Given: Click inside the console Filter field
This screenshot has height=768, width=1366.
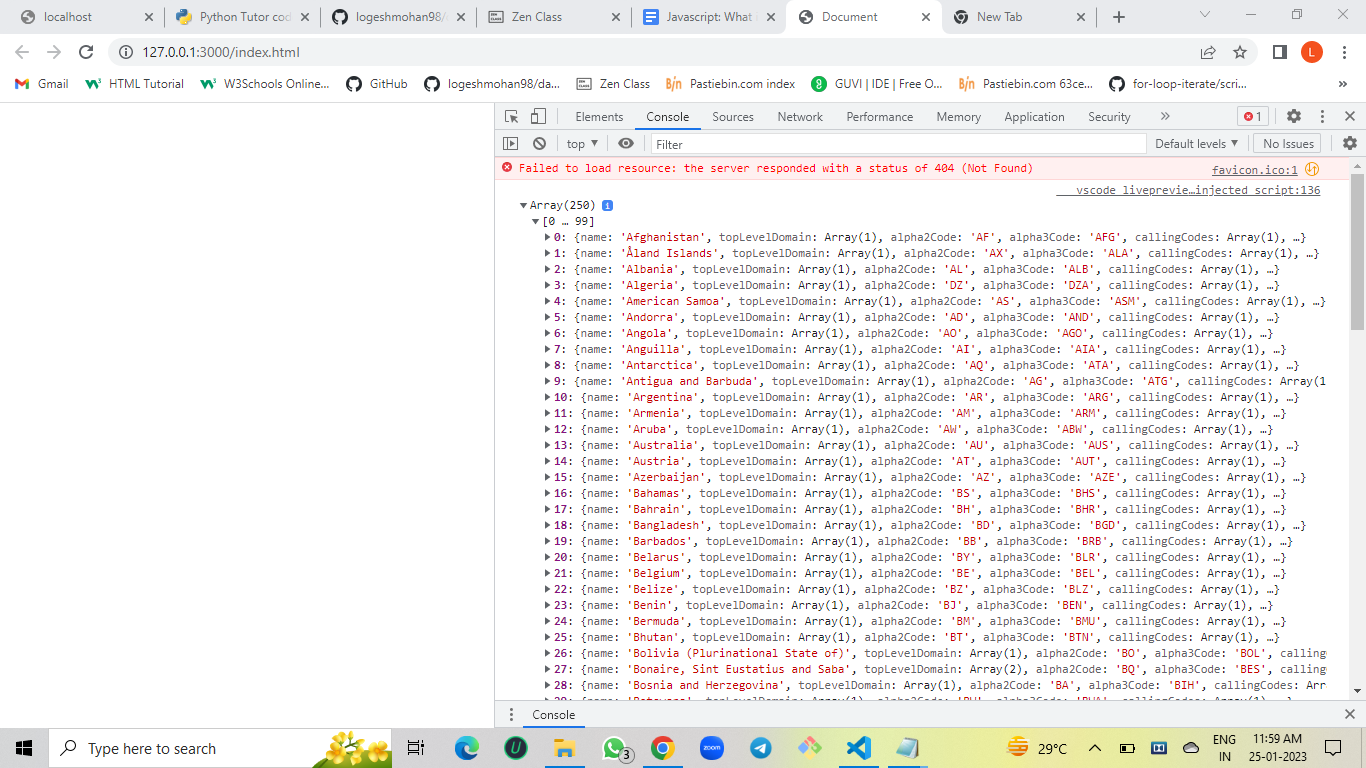Looking at the screenshot, I should (800, 143).
